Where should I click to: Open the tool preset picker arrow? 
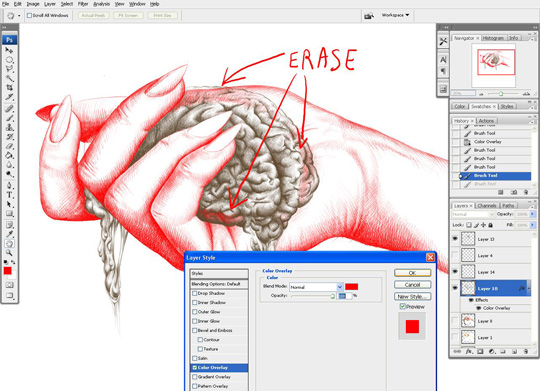[x=19, y=16]
